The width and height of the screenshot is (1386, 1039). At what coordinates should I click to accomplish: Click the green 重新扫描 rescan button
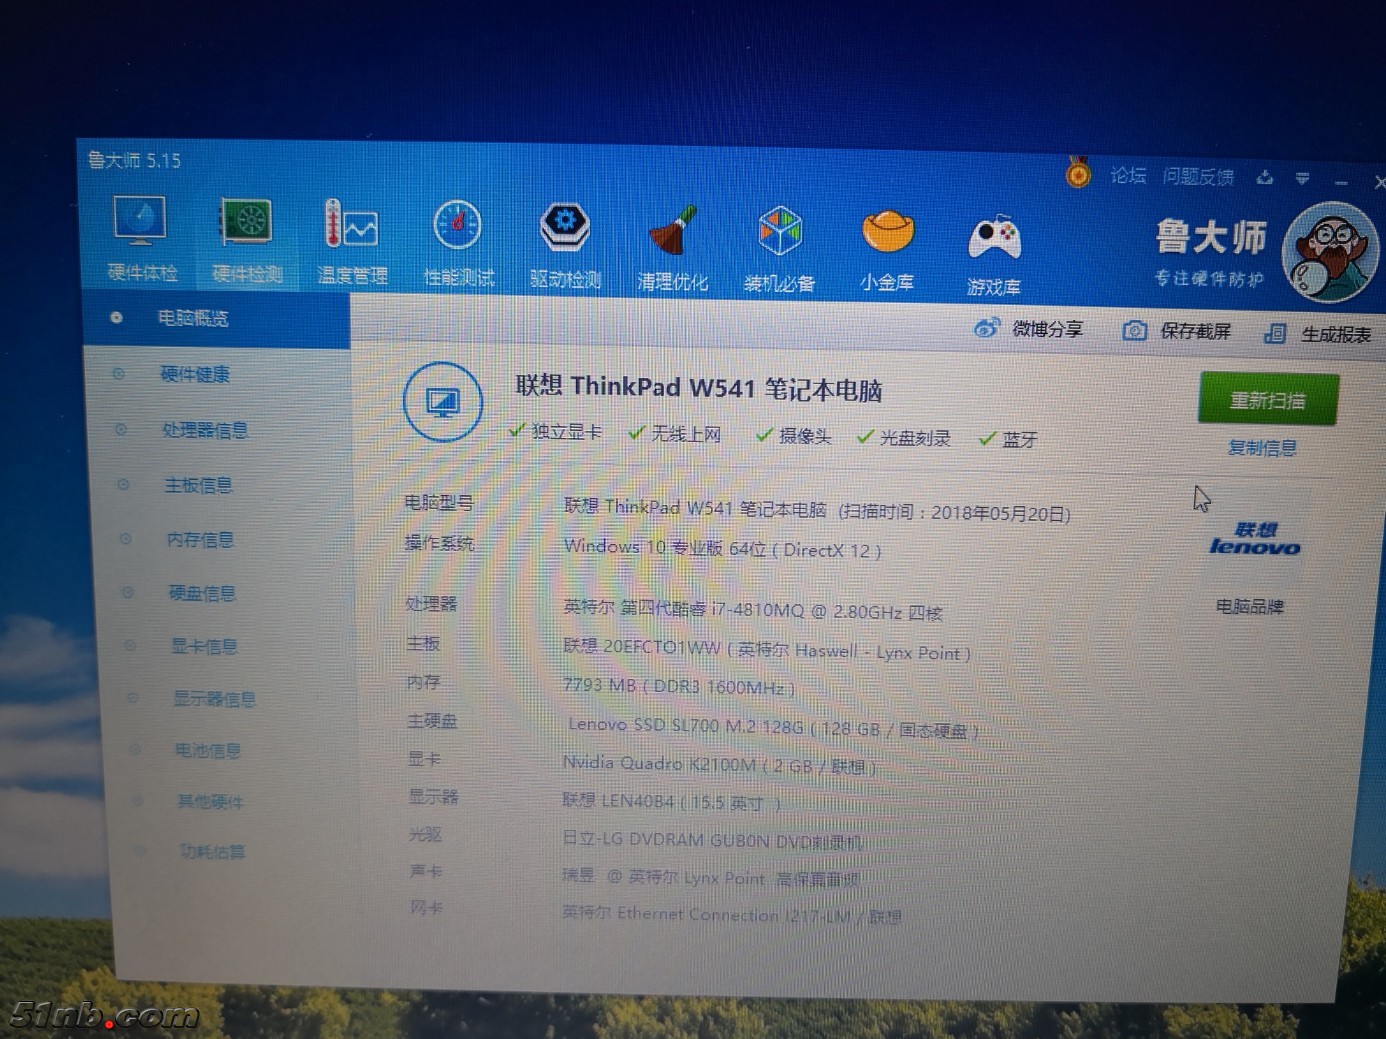[x=1268, y=400]
